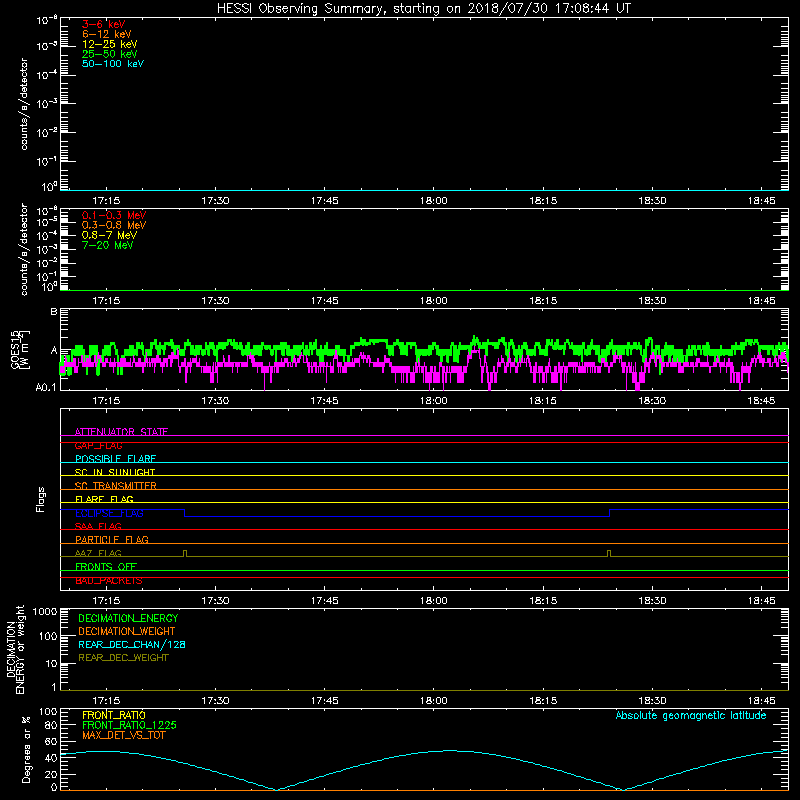This screenshot has width=800, height=800.
Task: Click the Flags axis title
Action: (41, 499)
